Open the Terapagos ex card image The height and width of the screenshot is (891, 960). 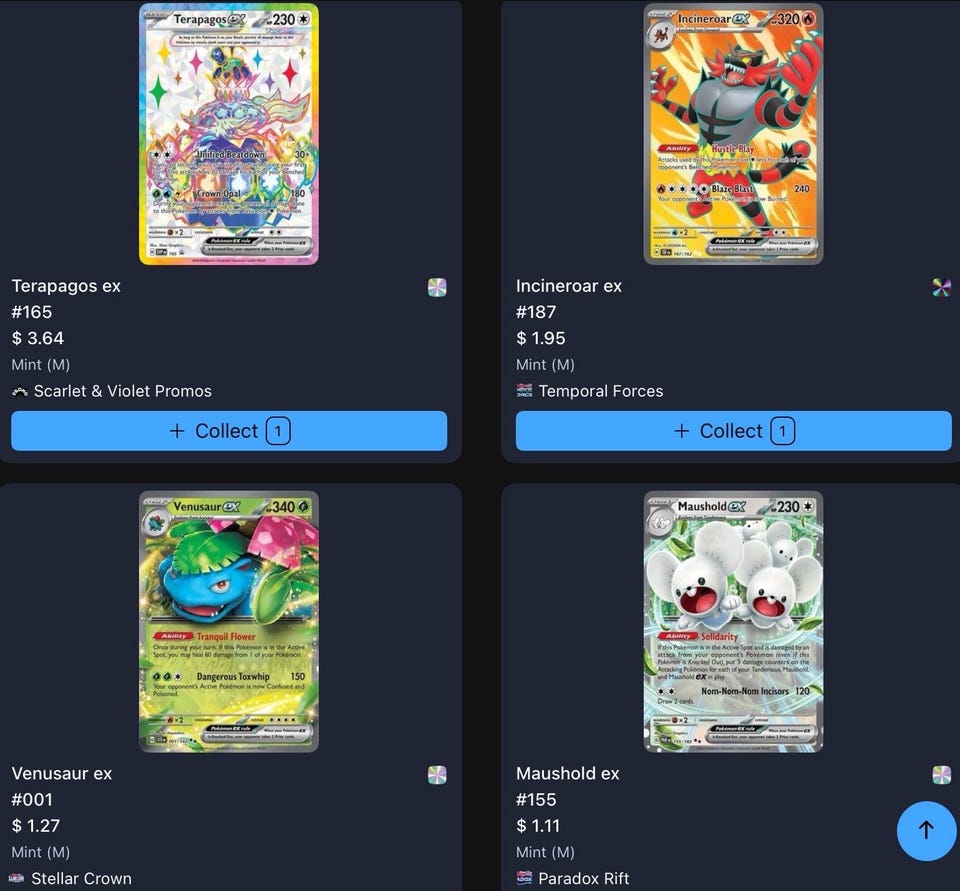coord(229,134)
